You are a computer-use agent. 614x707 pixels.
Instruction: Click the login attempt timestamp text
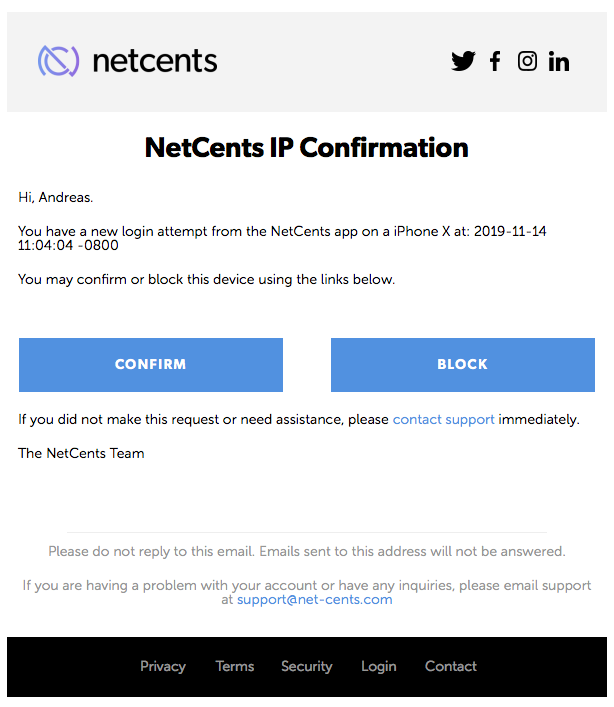(x=510, y=231)
